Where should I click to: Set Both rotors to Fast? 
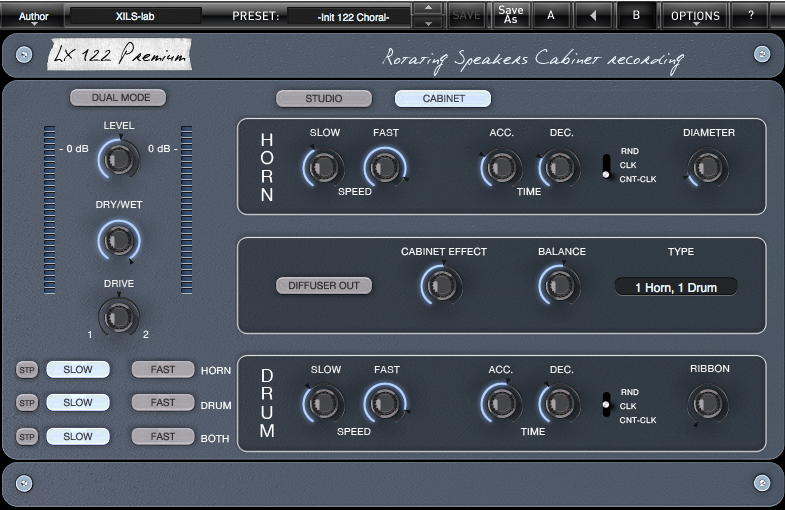pos(163,437)
